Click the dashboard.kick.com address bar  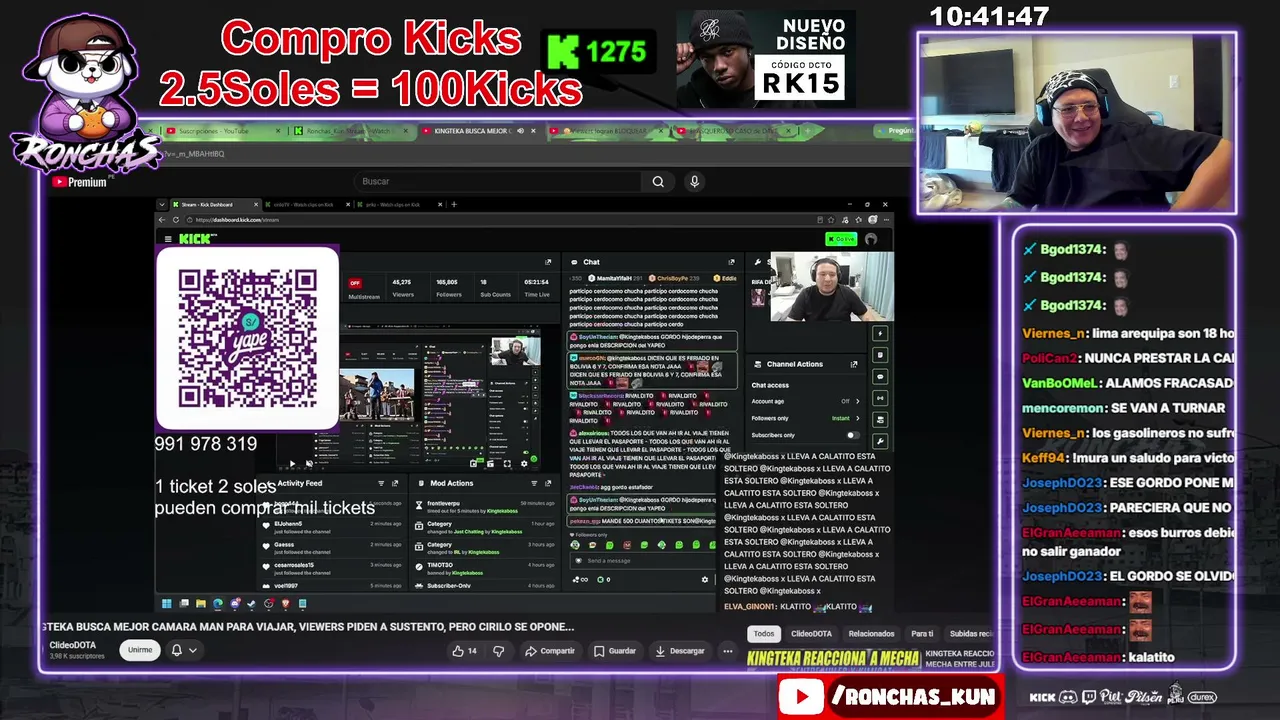coord(500,220)
